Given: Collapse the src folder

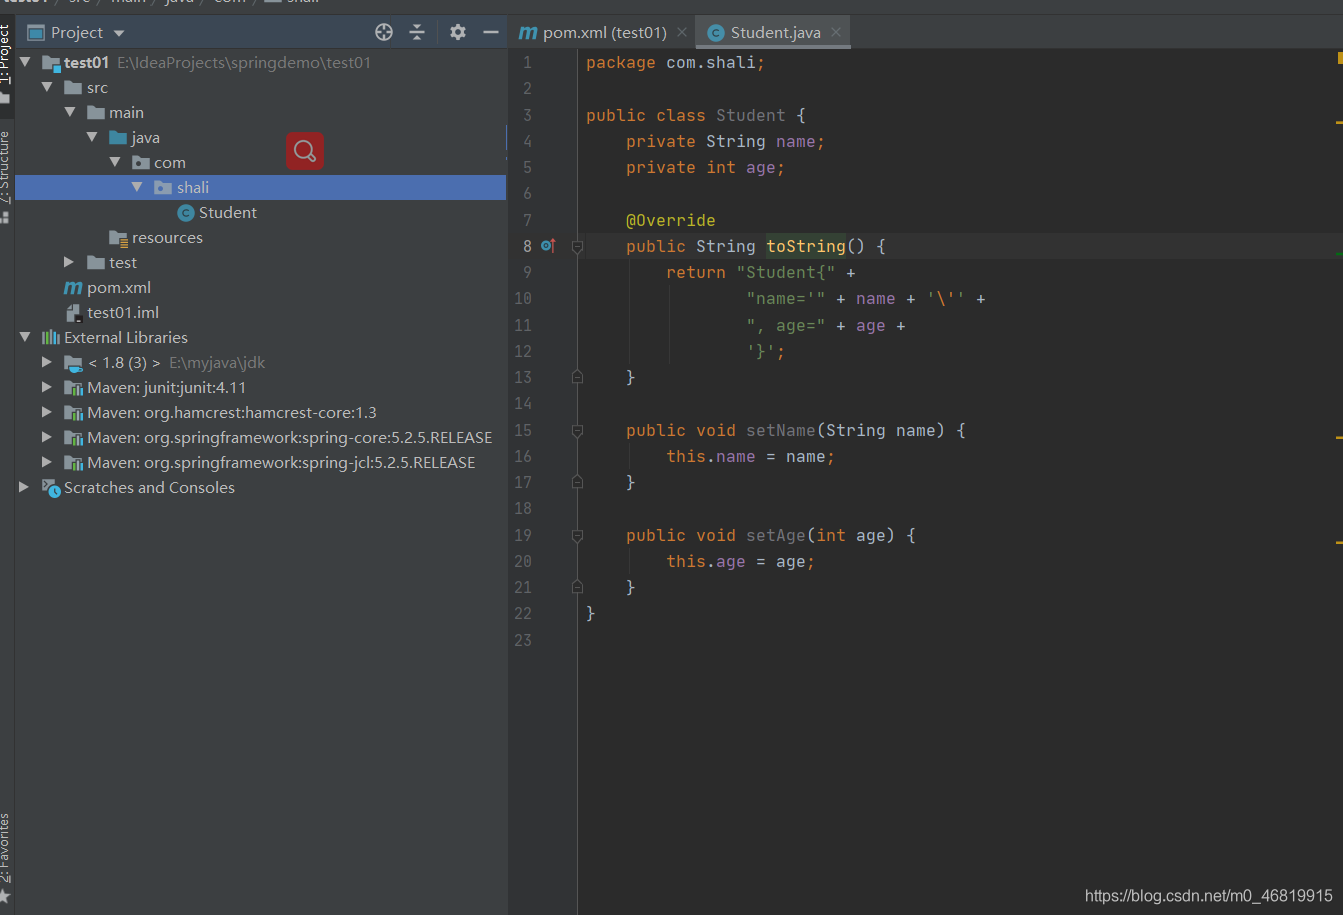Looking at the screenshot, I should (x=47, y=87).
